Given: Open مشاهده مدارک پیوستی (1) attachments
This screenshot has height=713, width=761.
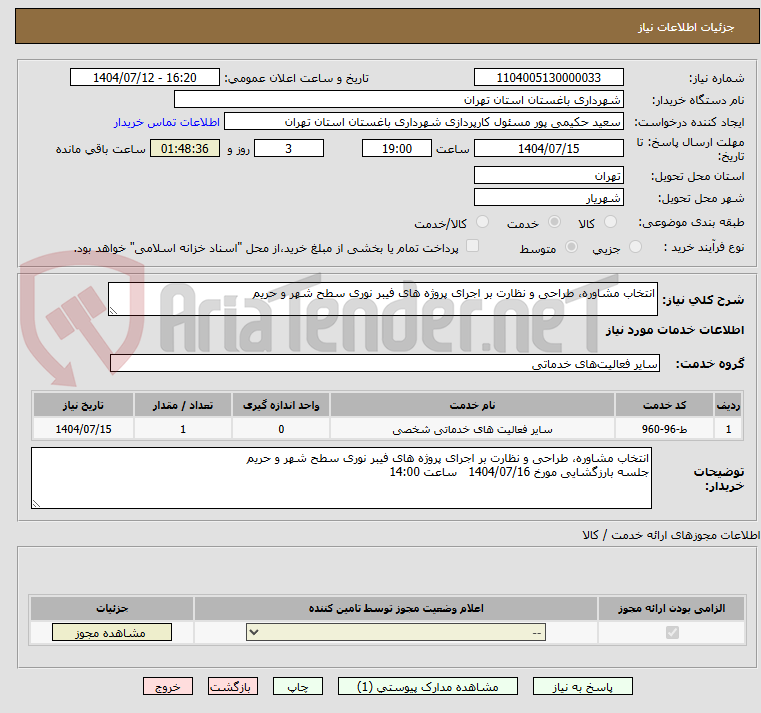Looking at the screenshot, I should pyautogui.click(x=428, y=687).
